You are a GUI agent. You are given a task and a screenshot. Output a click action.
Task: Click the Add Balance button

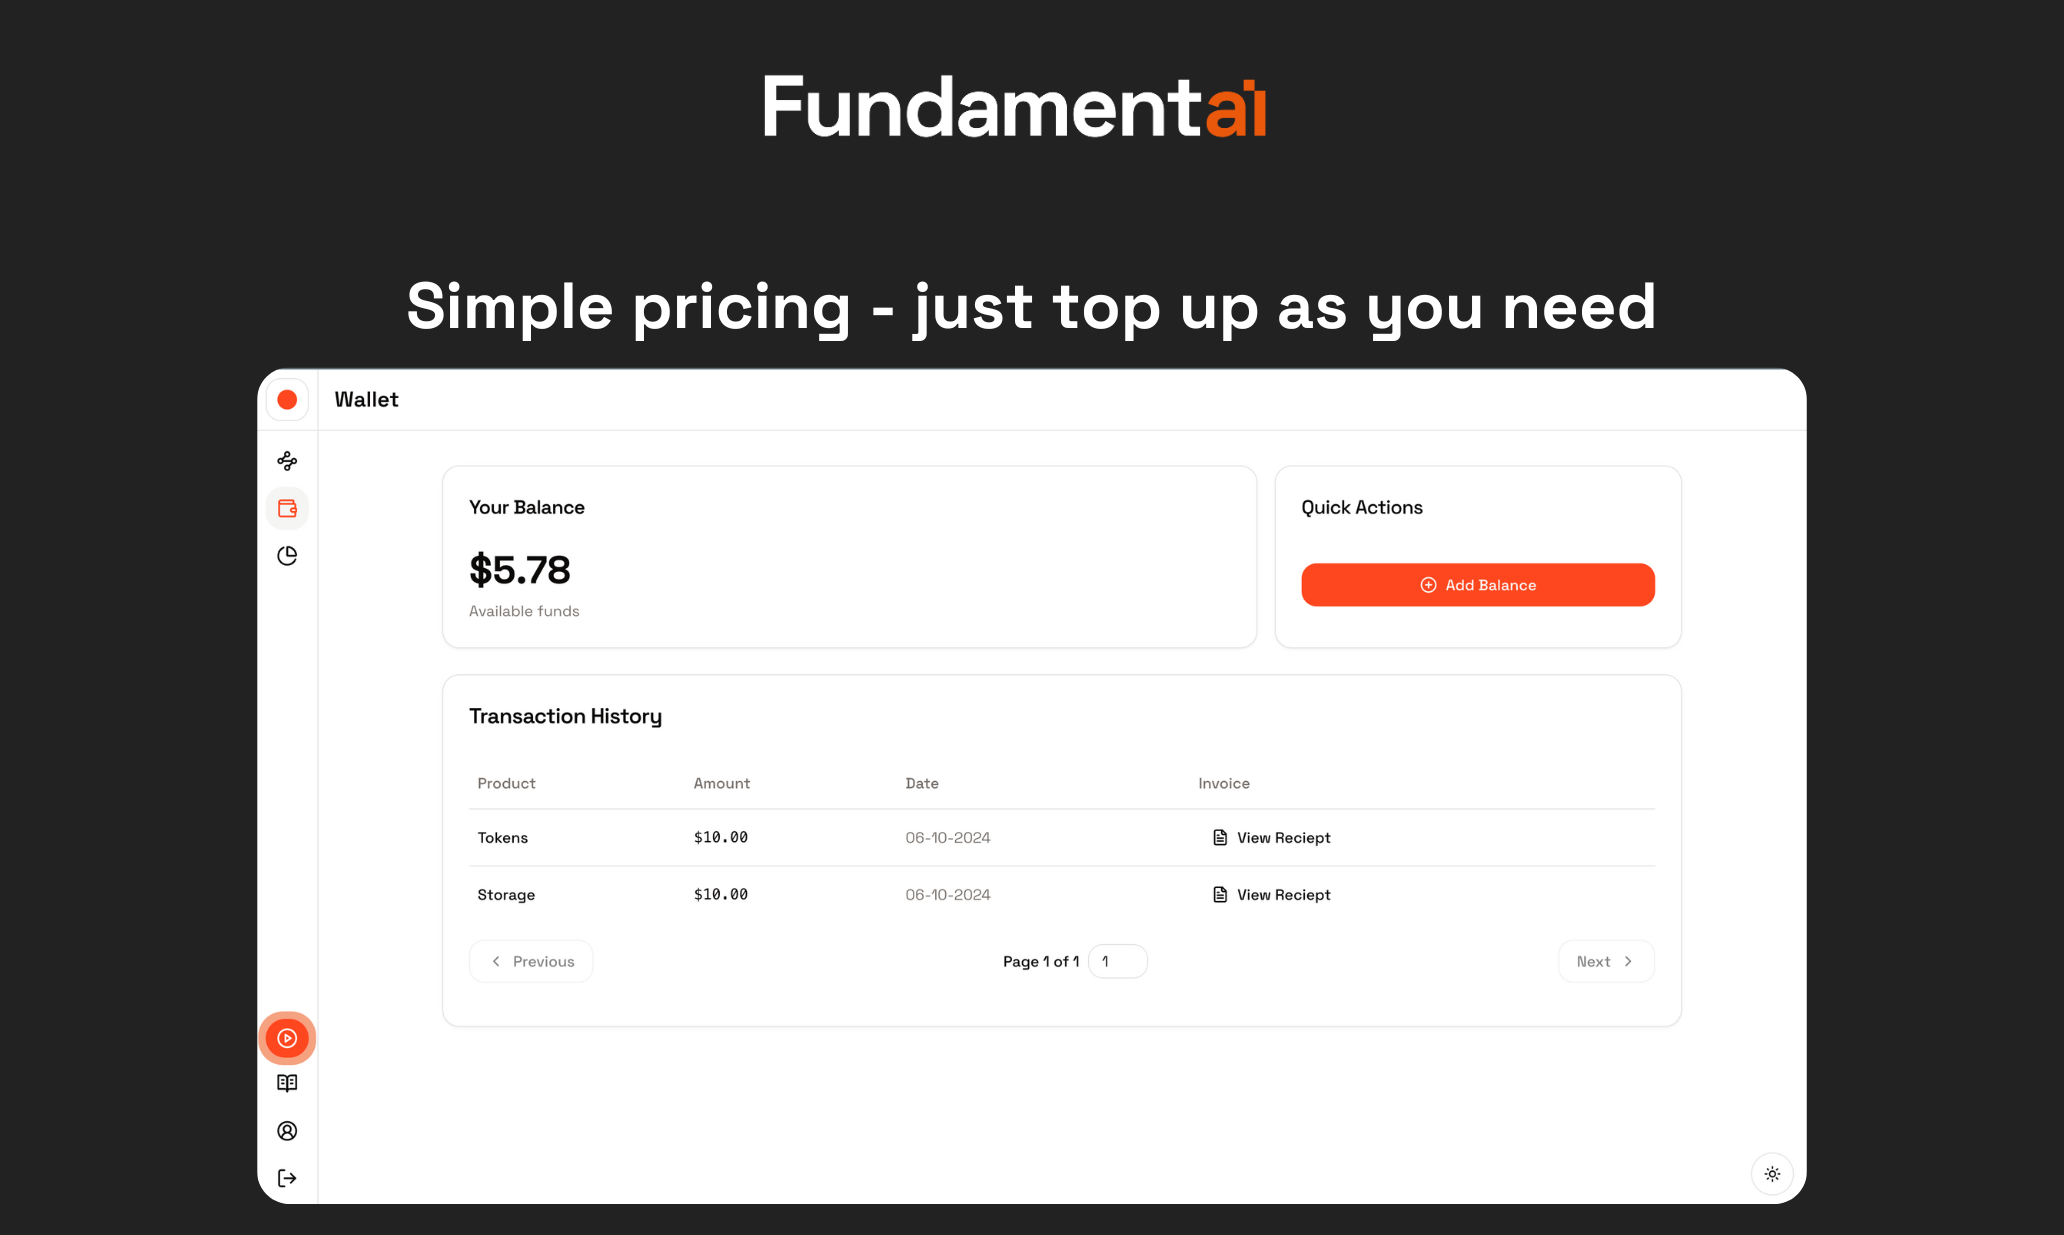click(1478, 585)
